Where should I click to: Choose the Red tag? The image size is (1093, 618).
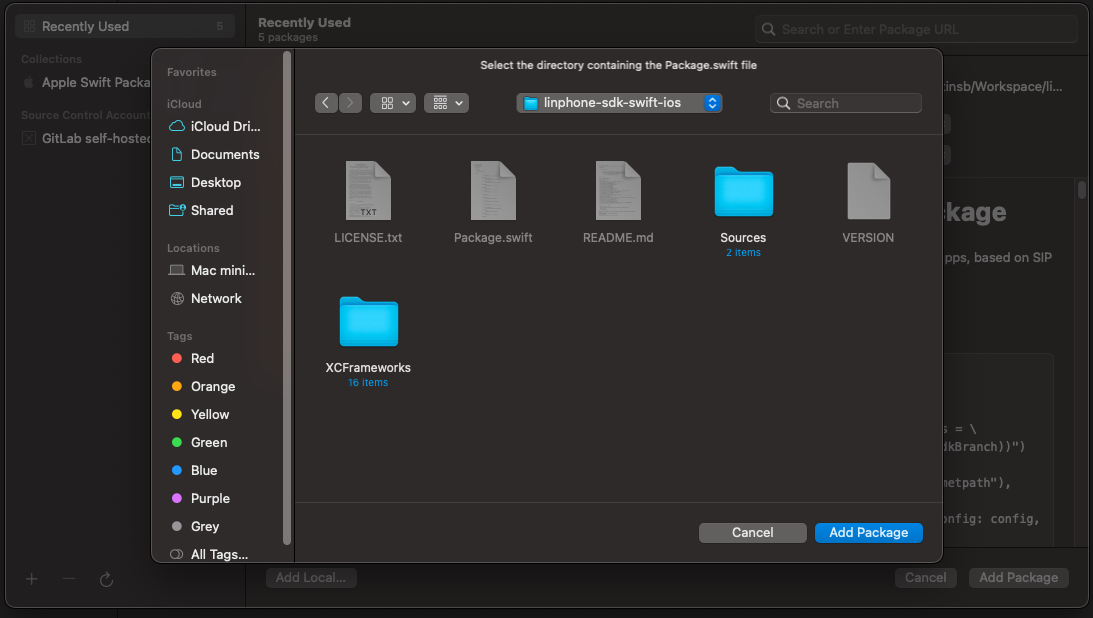(x=202, y=358)
